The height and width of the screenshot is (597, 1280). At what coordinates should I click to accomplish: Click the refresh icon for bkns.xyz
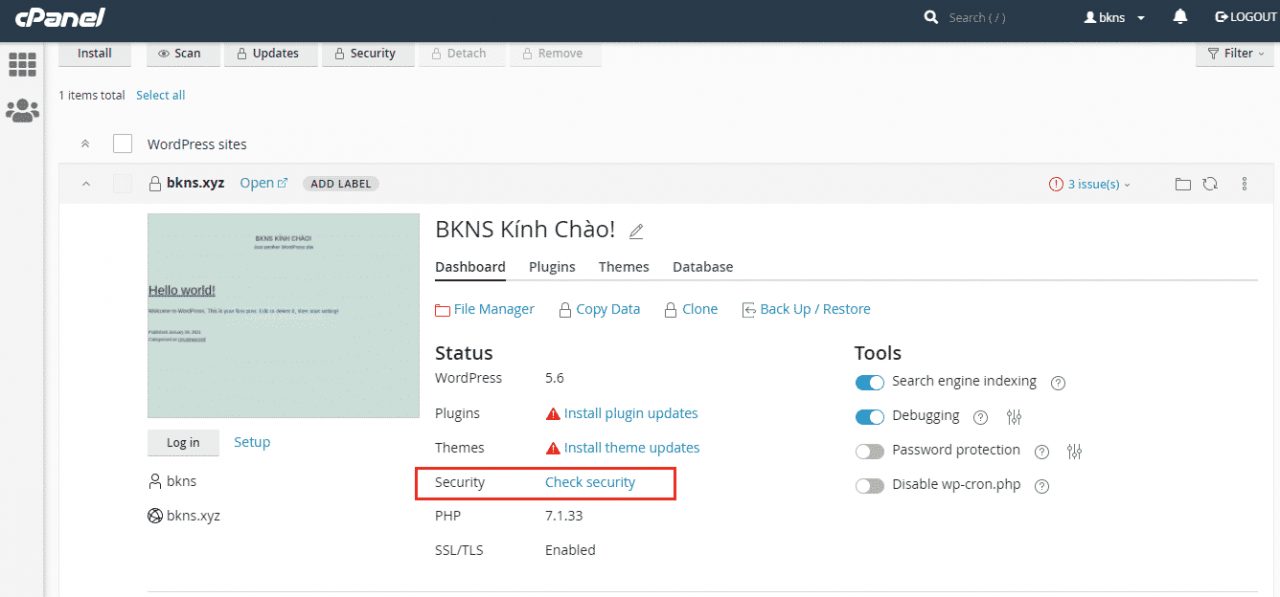[x=1210, y=184]
